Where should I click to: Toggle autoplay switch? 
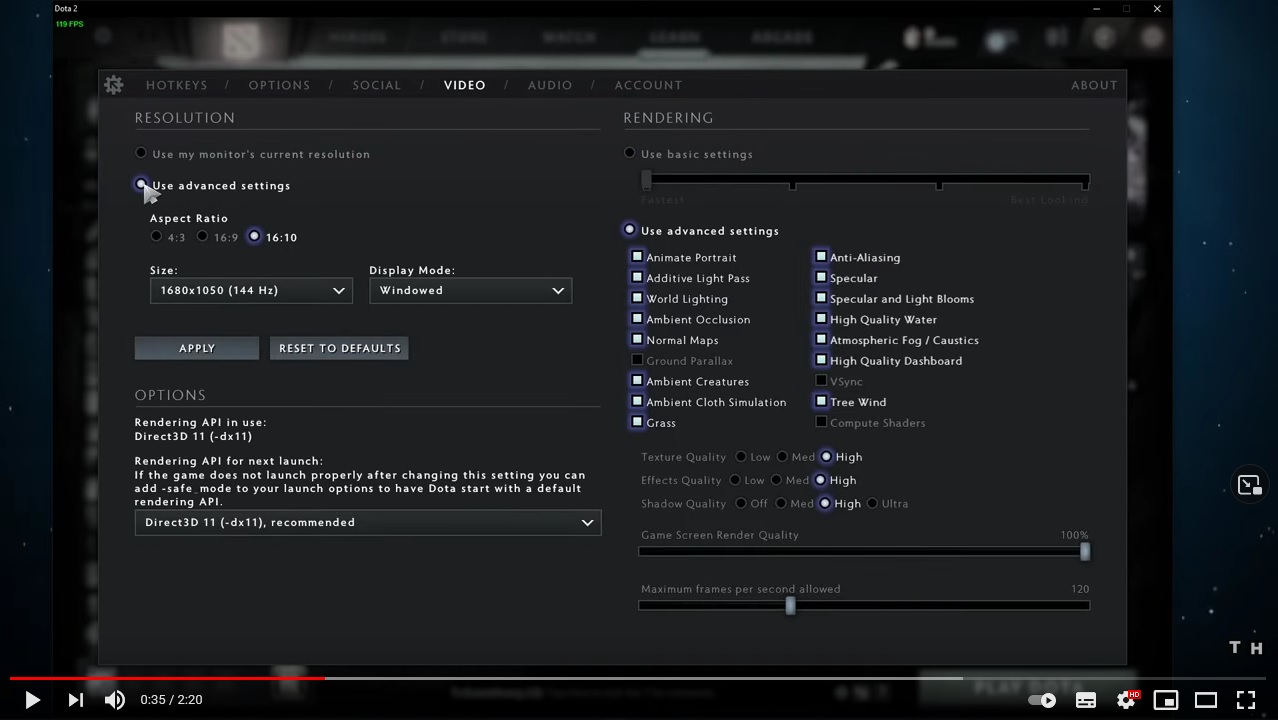pos(1042,700)
